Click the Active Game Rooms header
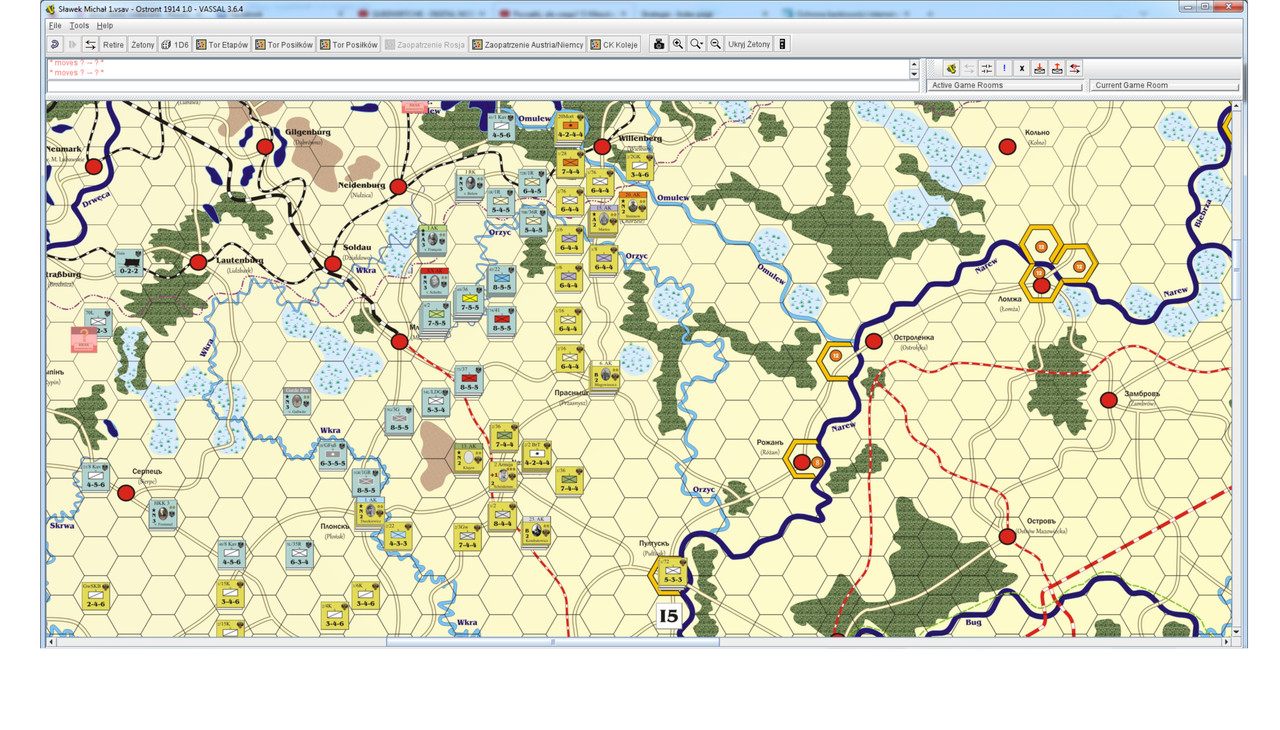The image size is (1280, 730). point(1005,85)
